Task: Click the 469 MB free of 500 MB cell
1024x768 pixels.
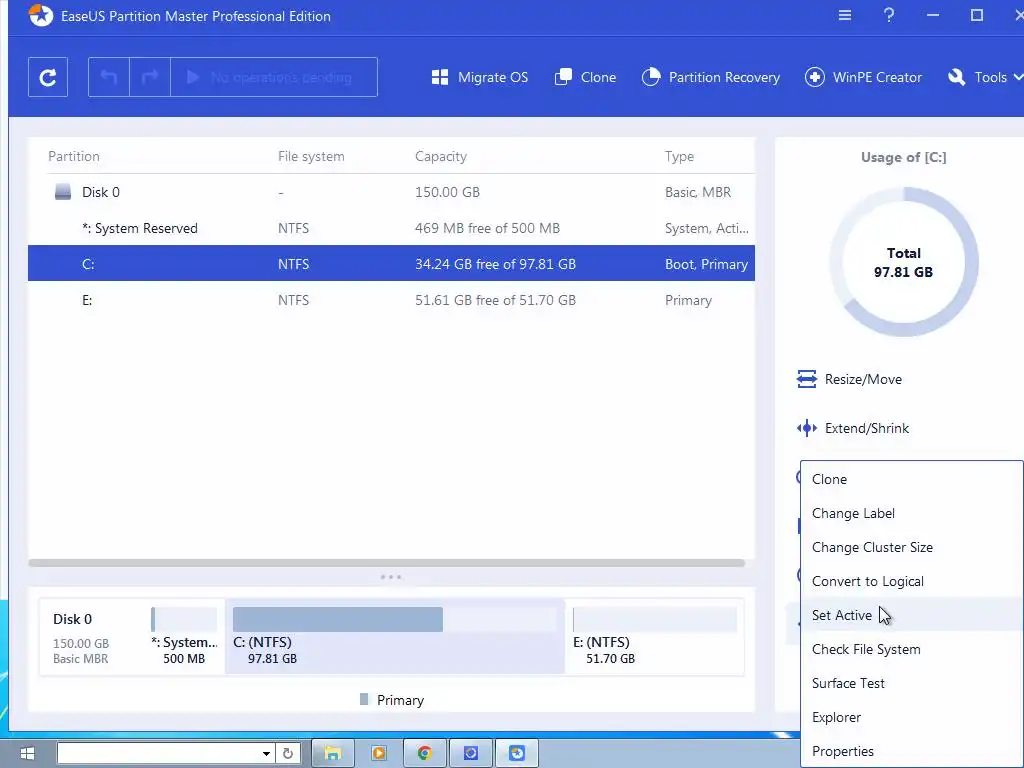Action: pos(487,228)
